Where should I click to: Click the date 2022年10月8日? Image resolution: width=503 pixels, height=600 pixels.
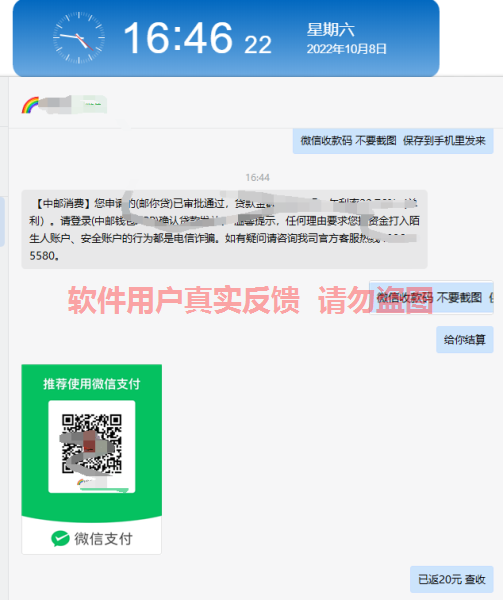[347, 49]
